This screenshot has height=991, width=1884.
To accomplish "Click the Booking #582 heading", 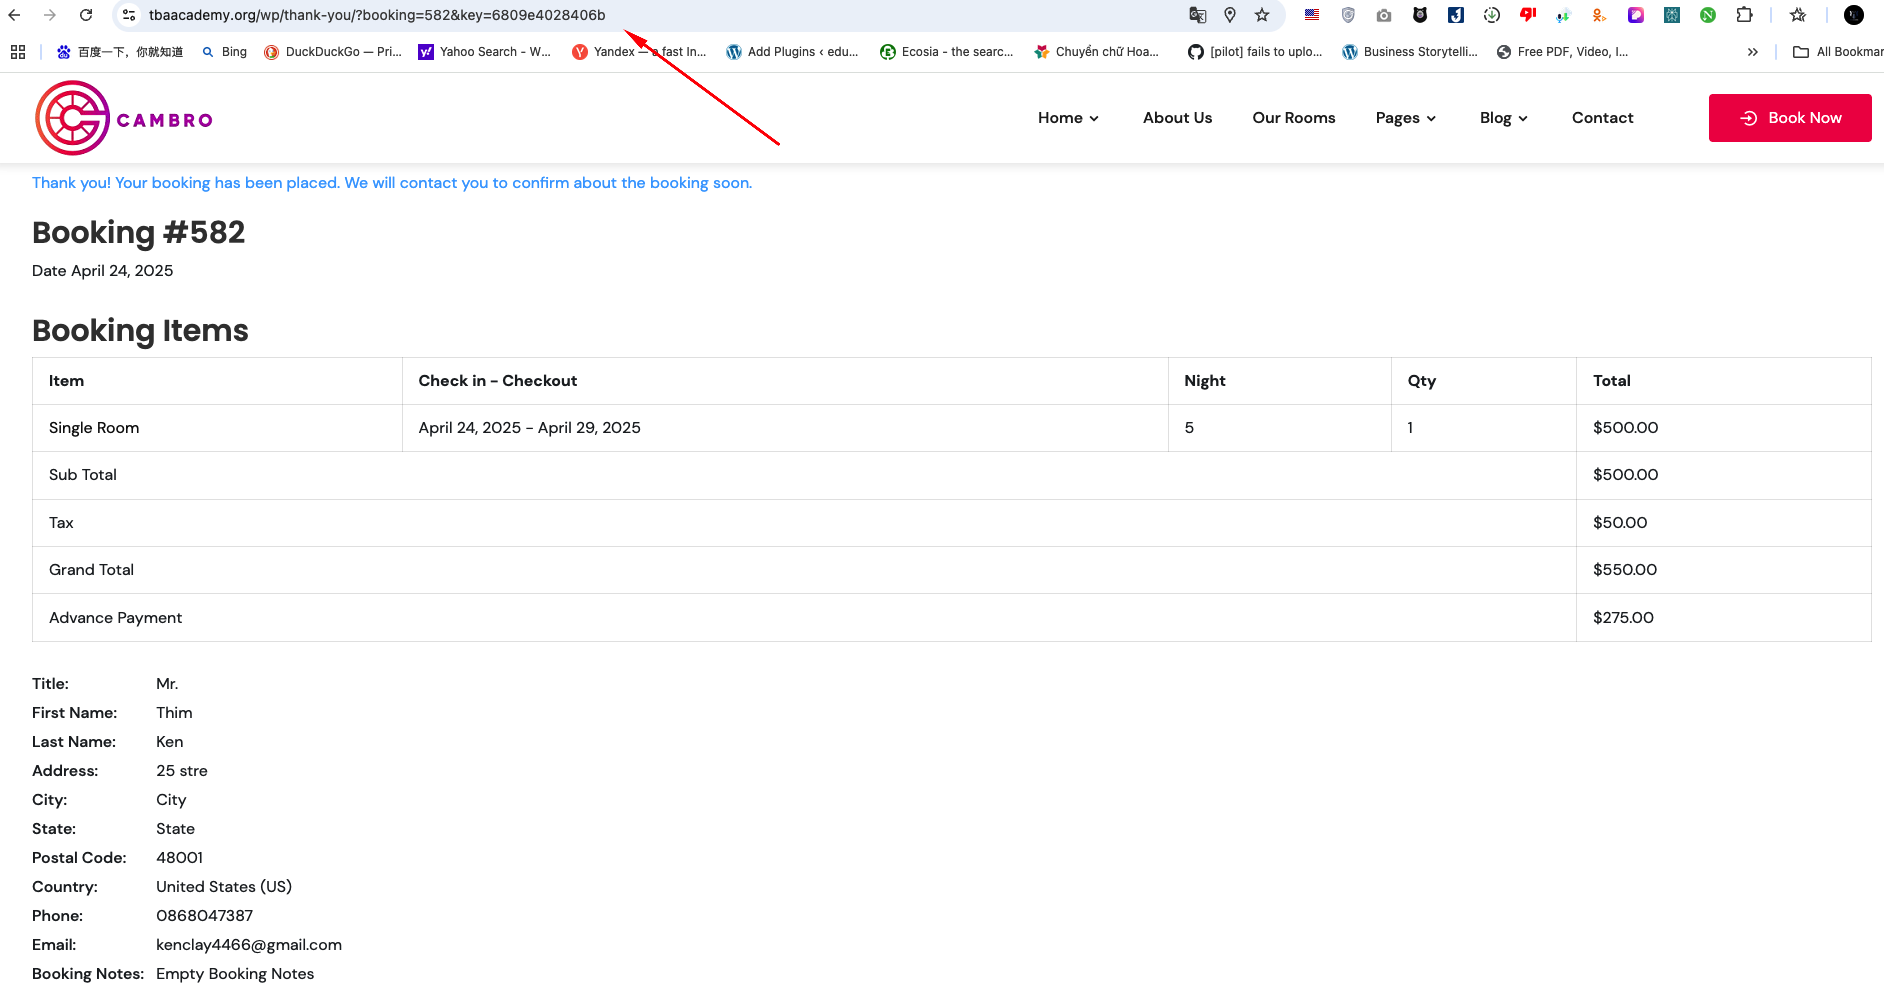I will [x=138, y=232].
